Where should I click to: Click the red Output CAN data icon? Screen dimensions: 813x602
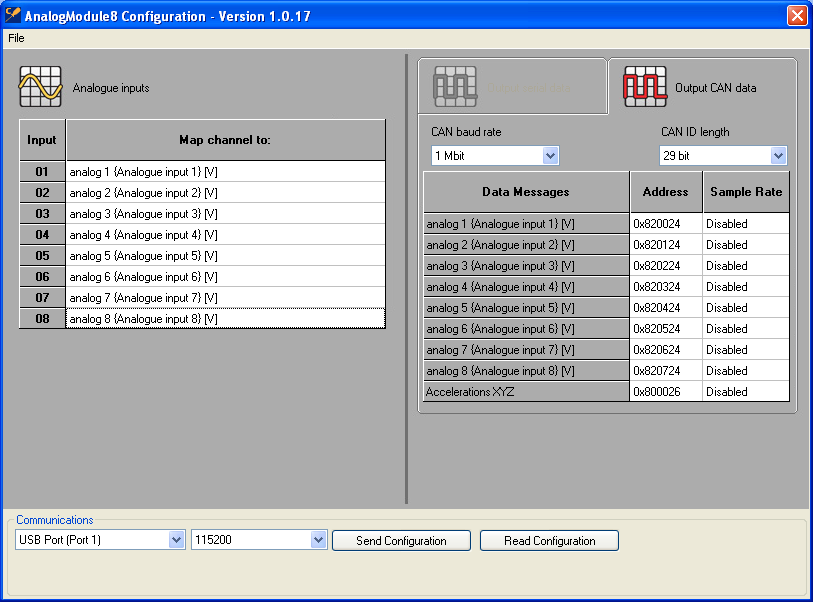tap(645, 87)
